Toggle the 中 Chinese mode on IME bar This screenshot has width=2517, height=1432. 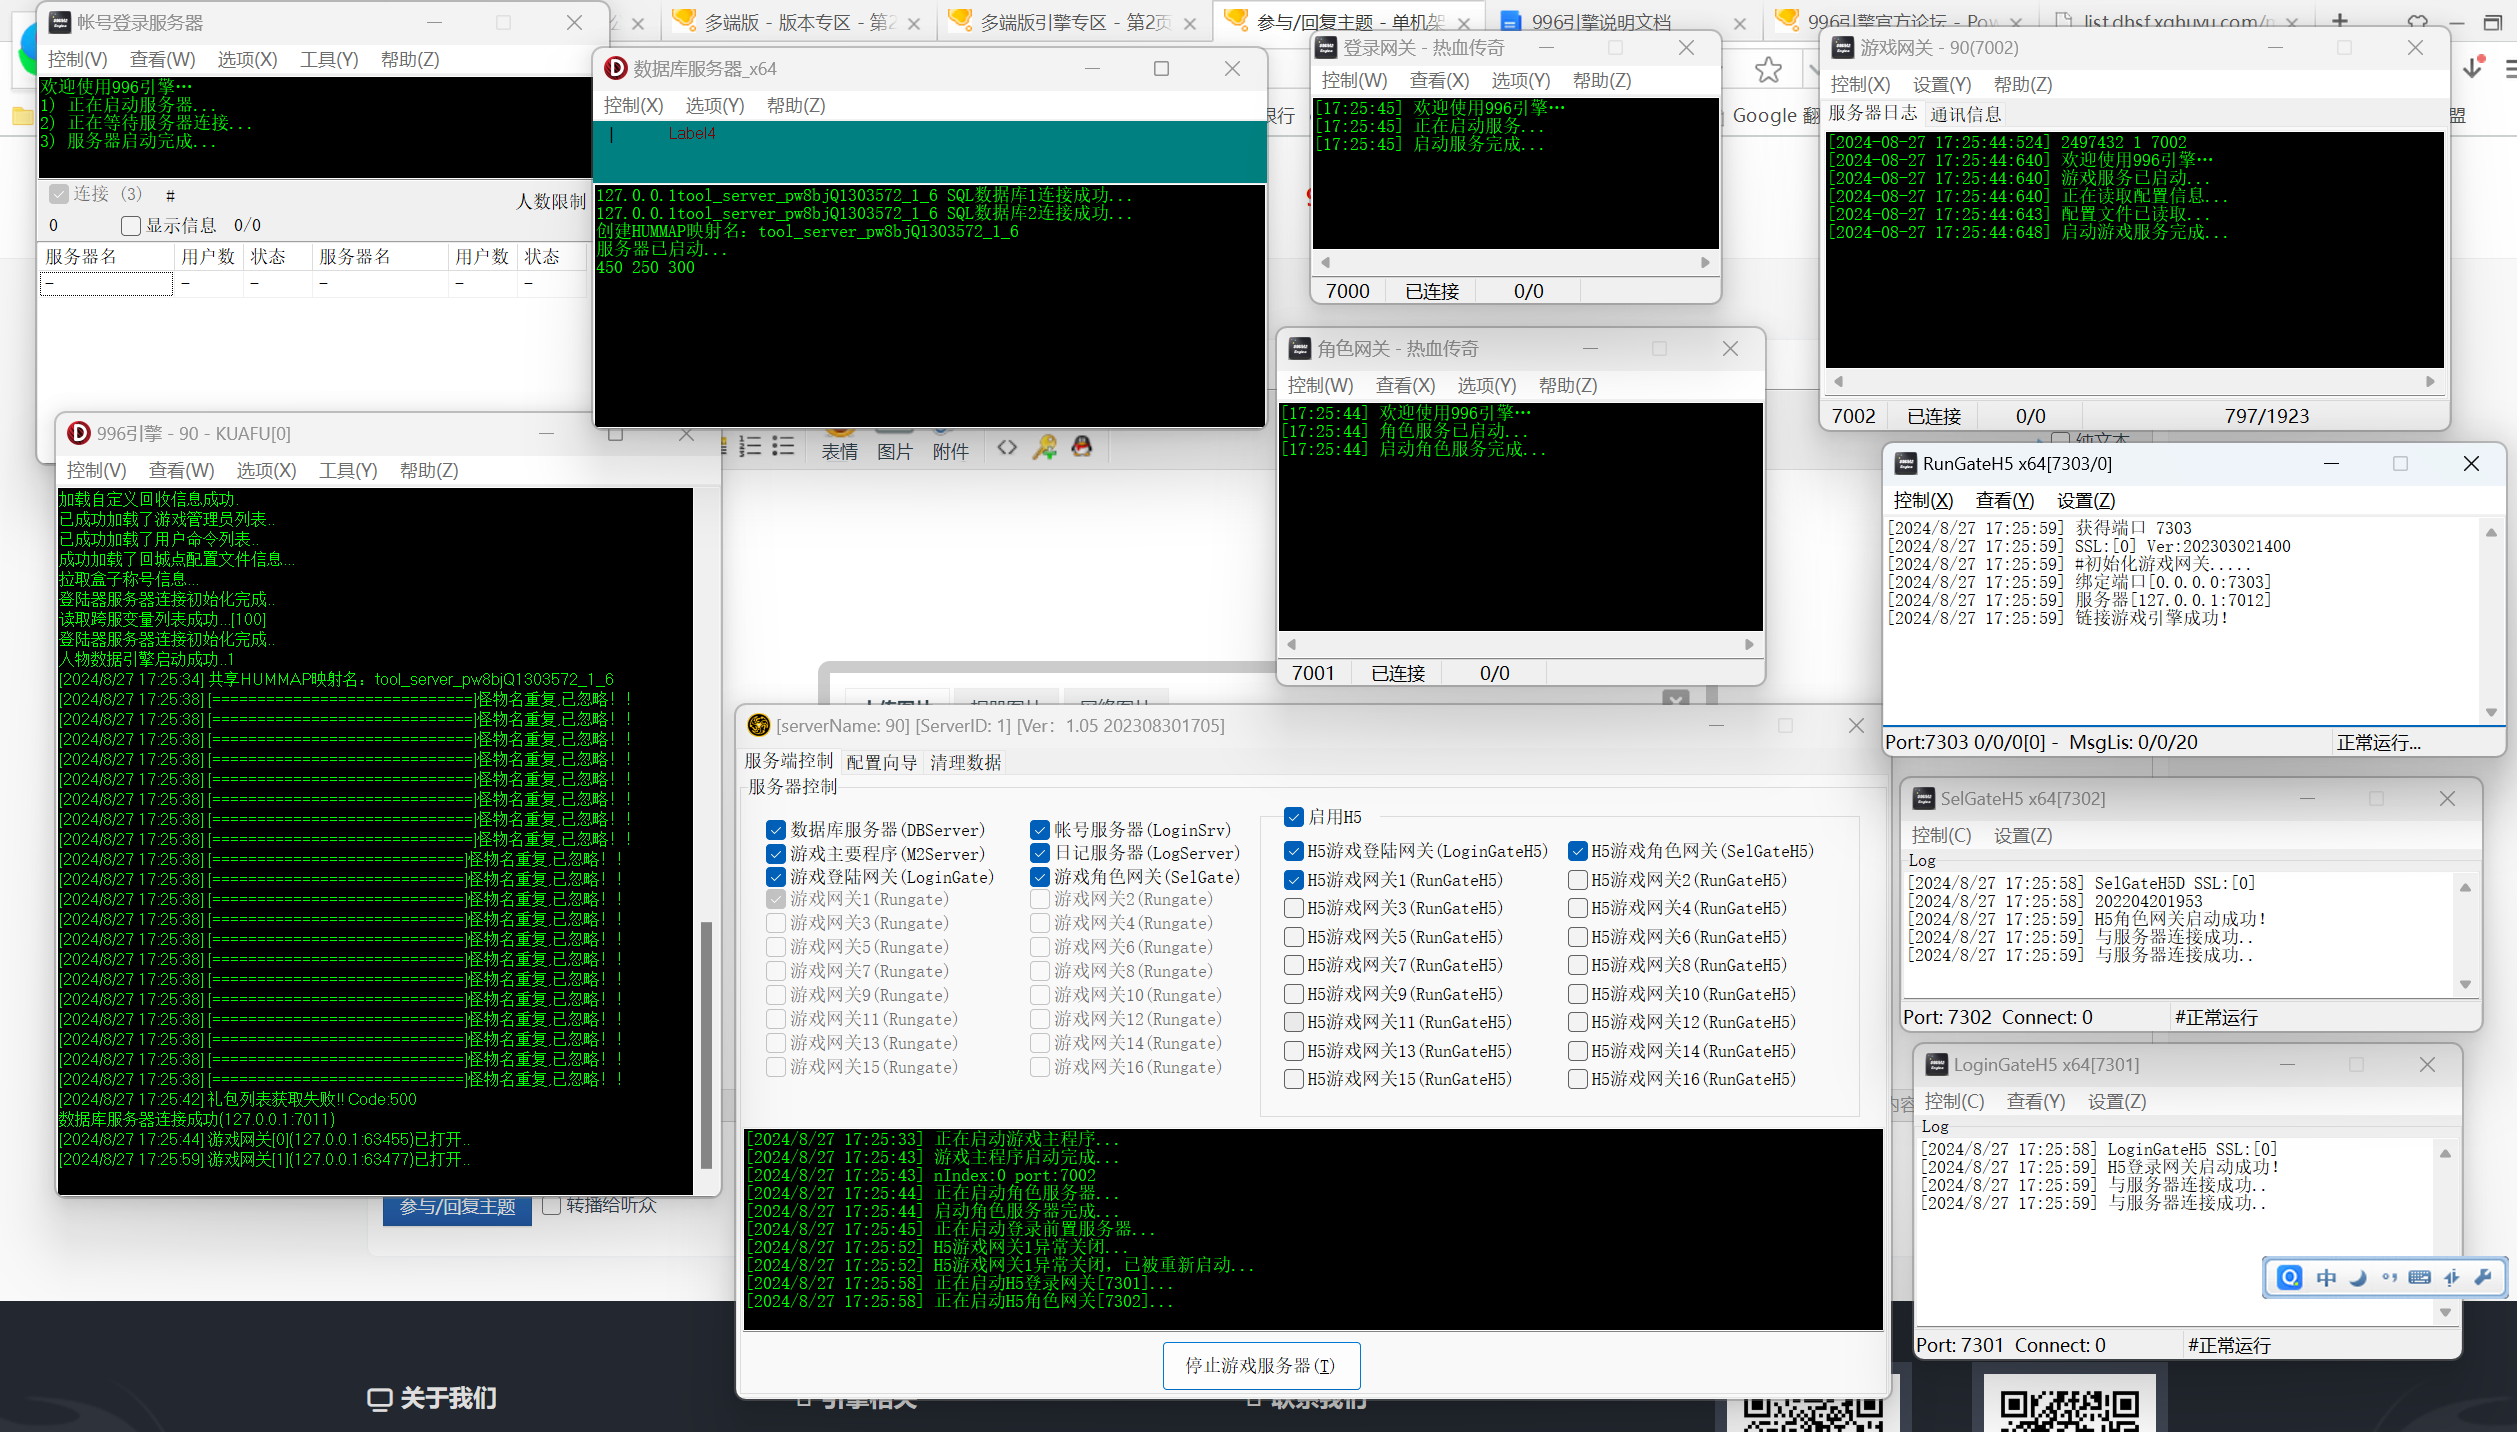point(2326,1277)
